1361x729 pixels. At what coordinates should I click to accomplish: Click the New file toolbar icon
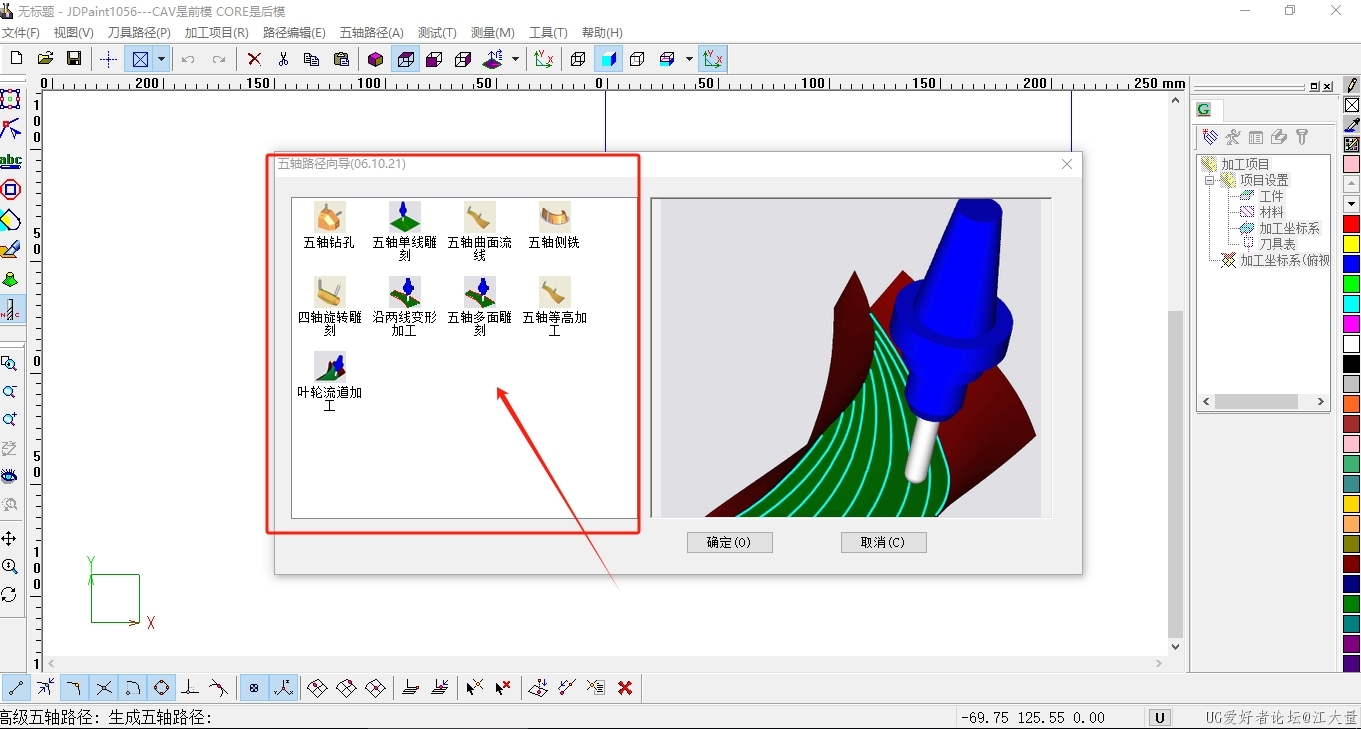pos(16,59)
